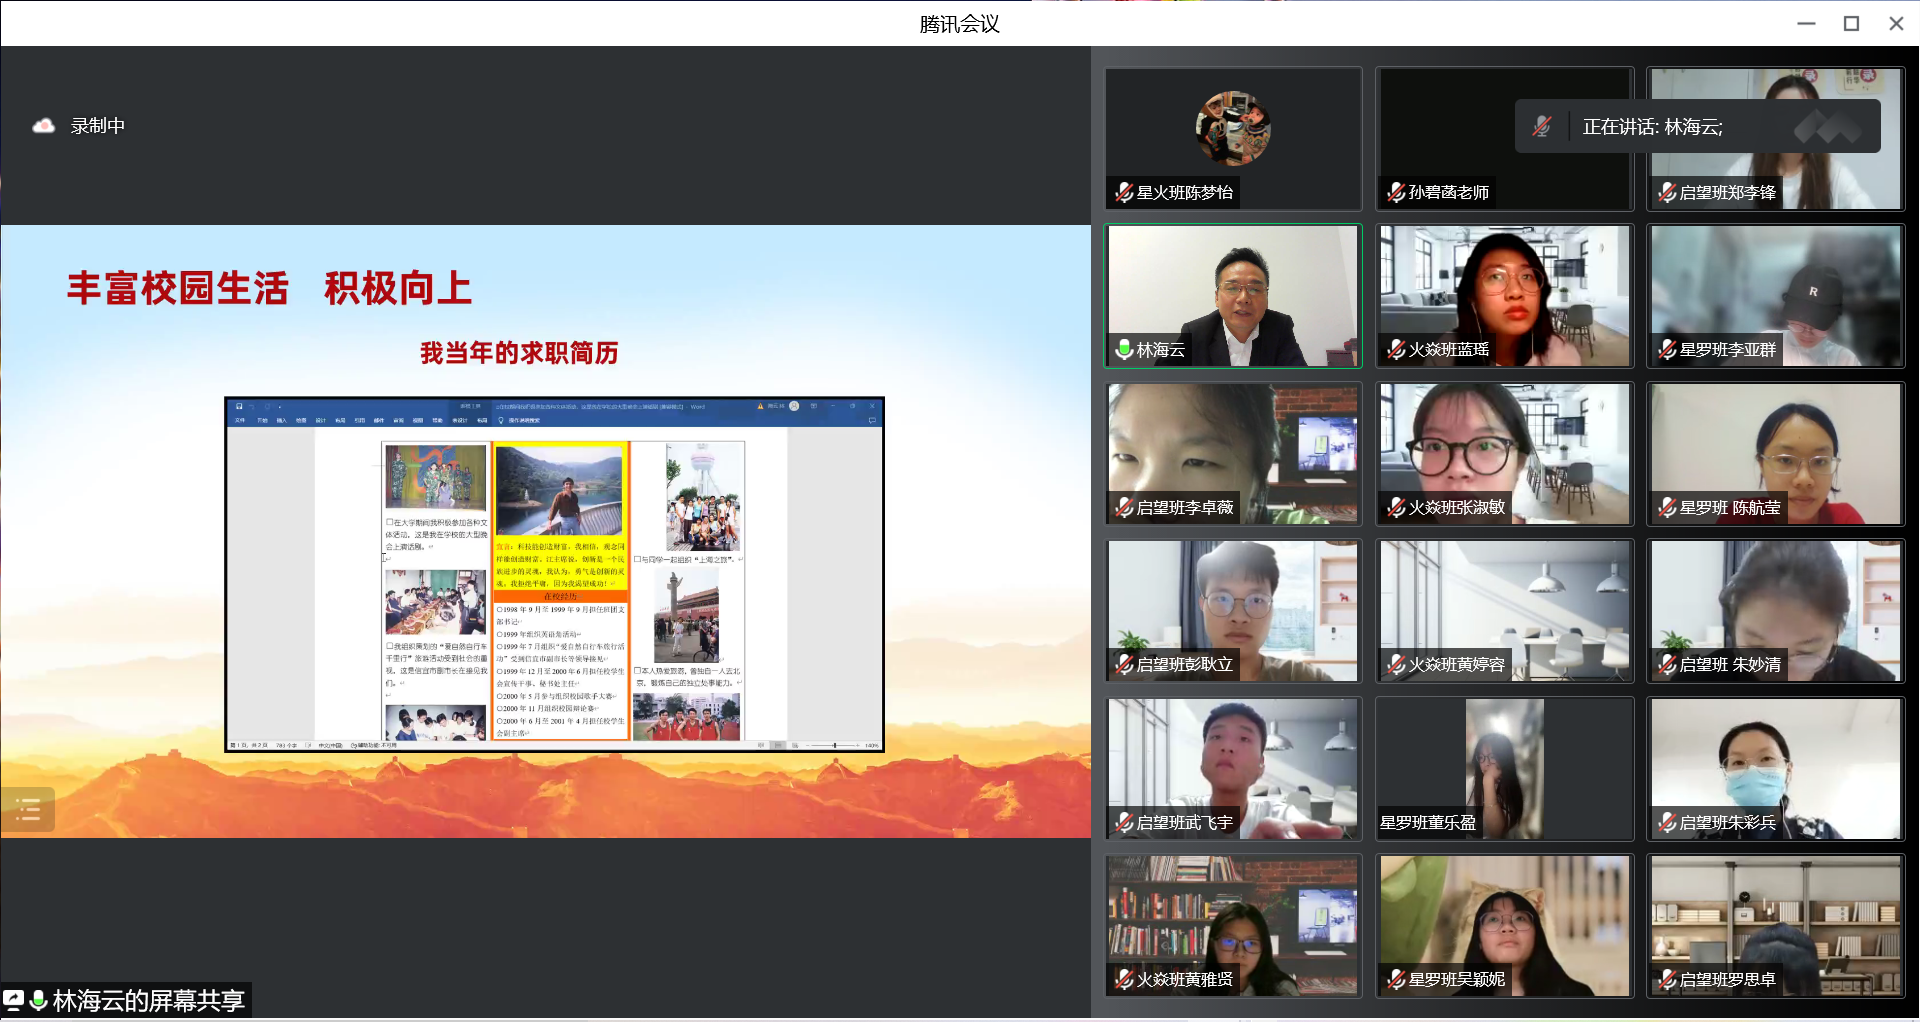This screenshot has width=1920, height=1022.
Task: Click muted mic icon beside 孙碧菡老师
Action: tap(1396, 192)
